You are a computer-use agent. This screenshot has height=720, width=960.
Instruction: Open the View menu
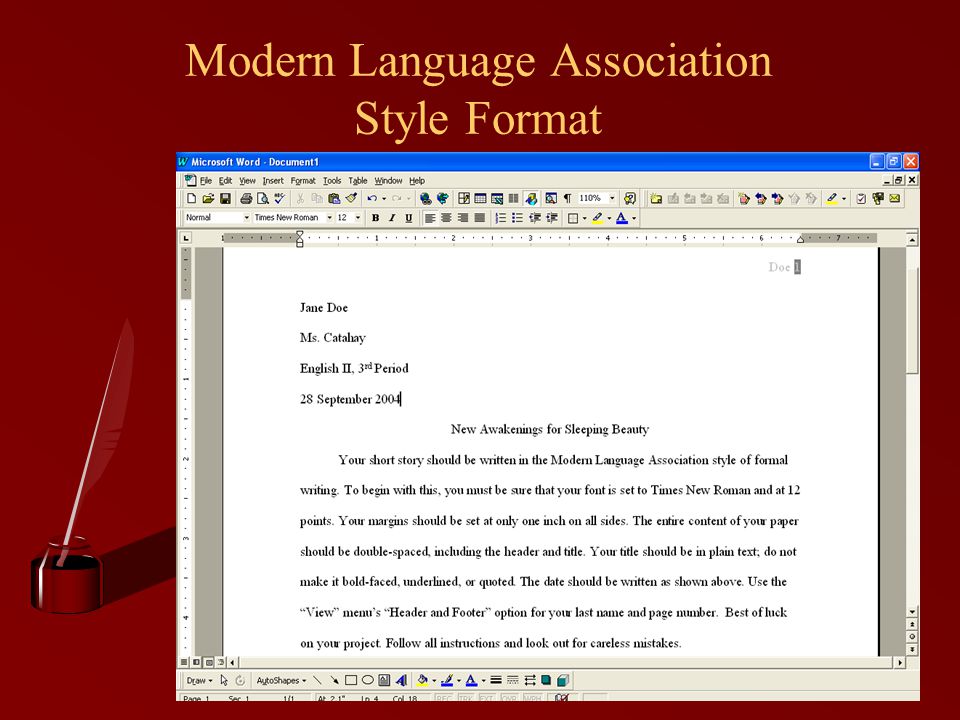click(x=247, y=181)
